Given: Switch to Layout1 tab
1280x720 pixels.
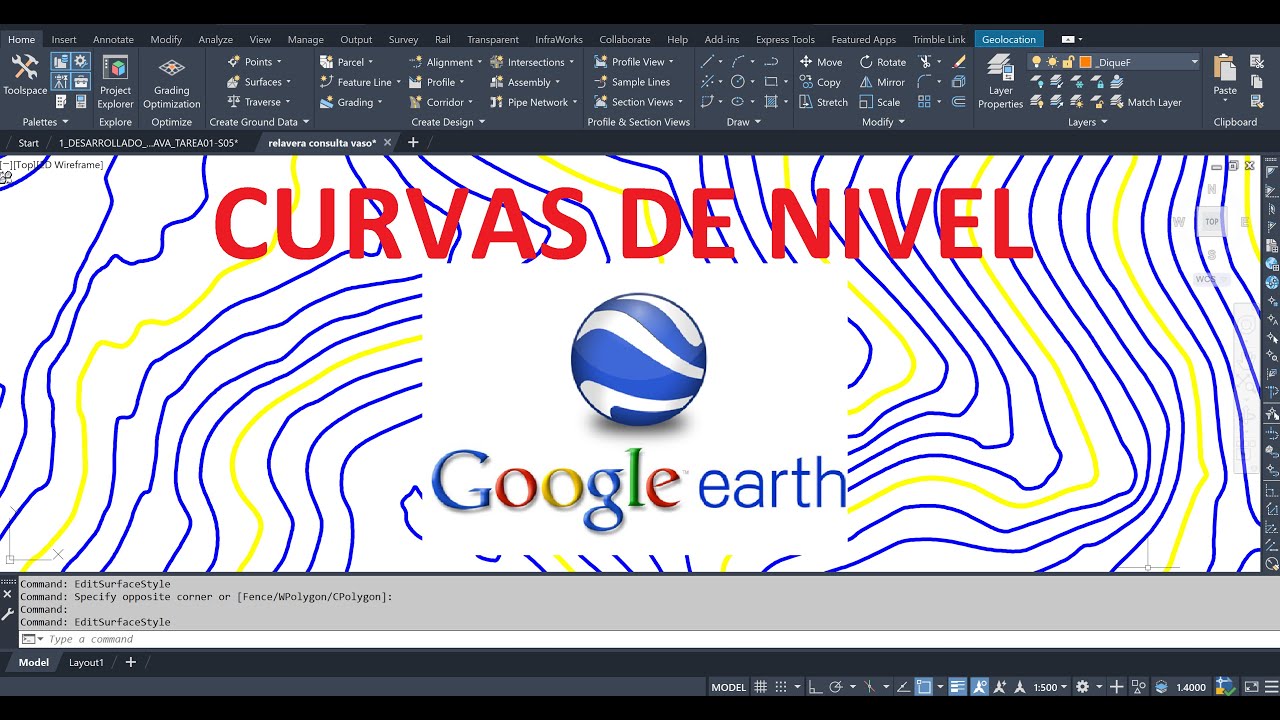Looking at the screenshot, I should 86,662.
